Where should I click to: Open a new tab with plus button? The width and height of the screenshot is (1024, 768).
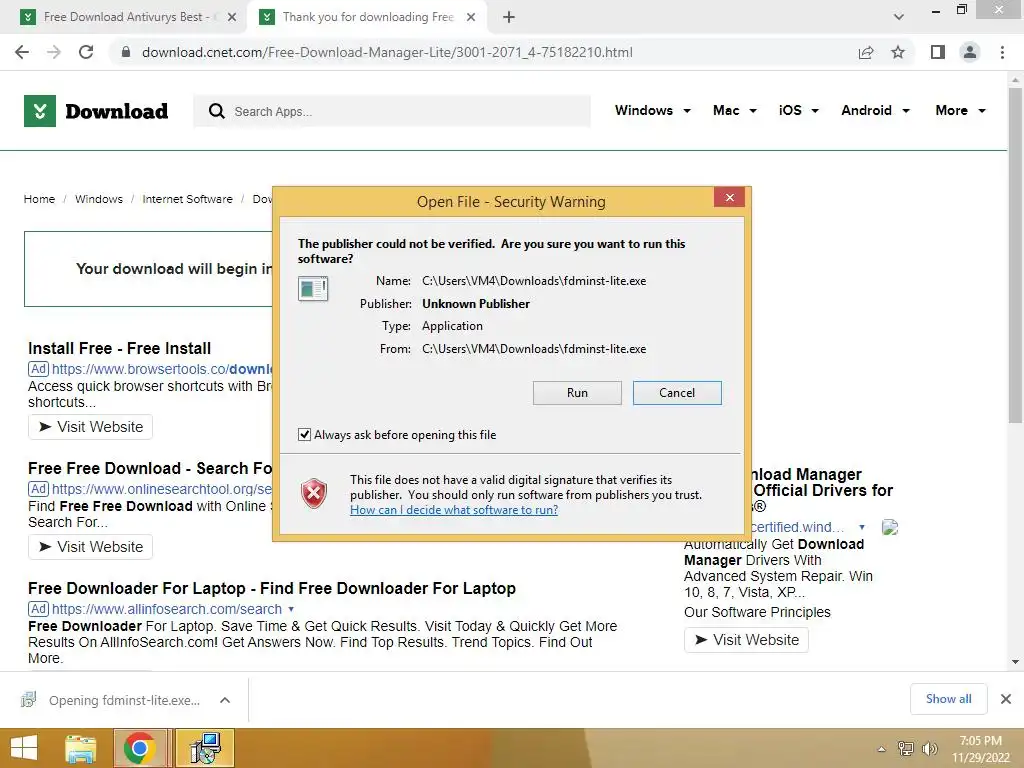tap(509, 17)
